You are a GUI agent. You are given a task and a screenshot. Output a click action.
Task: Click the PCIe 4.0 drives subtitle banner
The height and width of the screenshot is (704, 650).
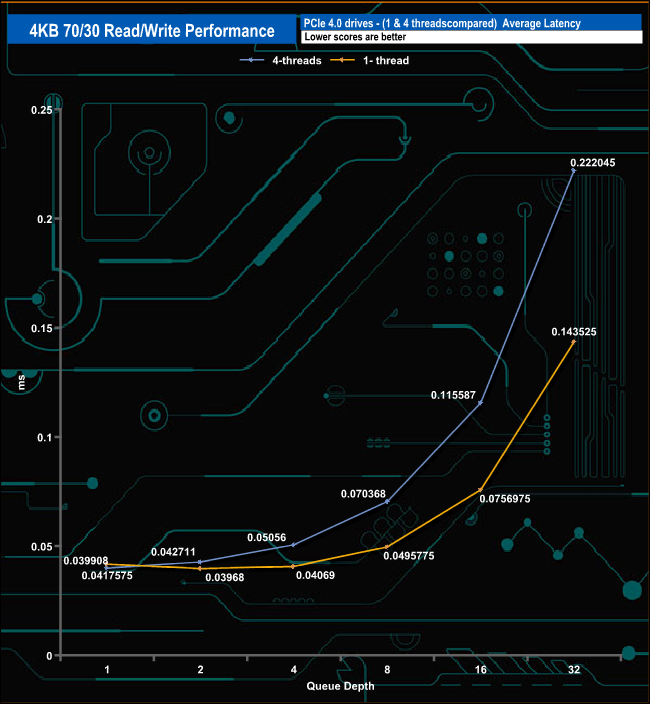click(x=471, y=23)
